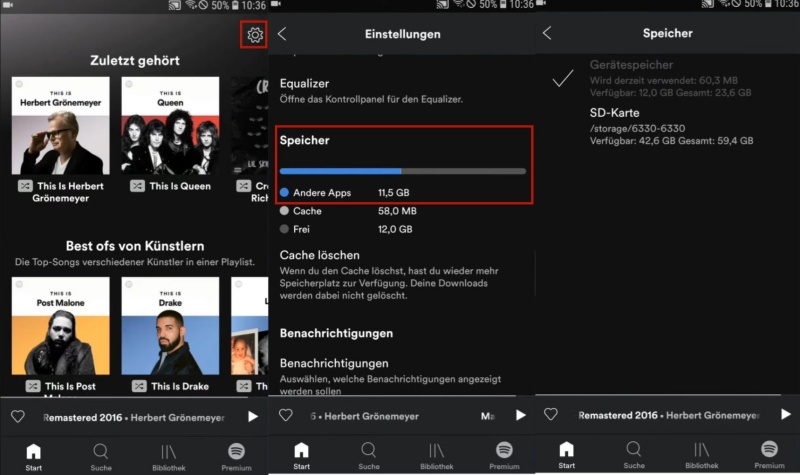Open the Post Malone playlist cover
The image size is (800, 475).
pyautogui.click(x=61, y=326)
